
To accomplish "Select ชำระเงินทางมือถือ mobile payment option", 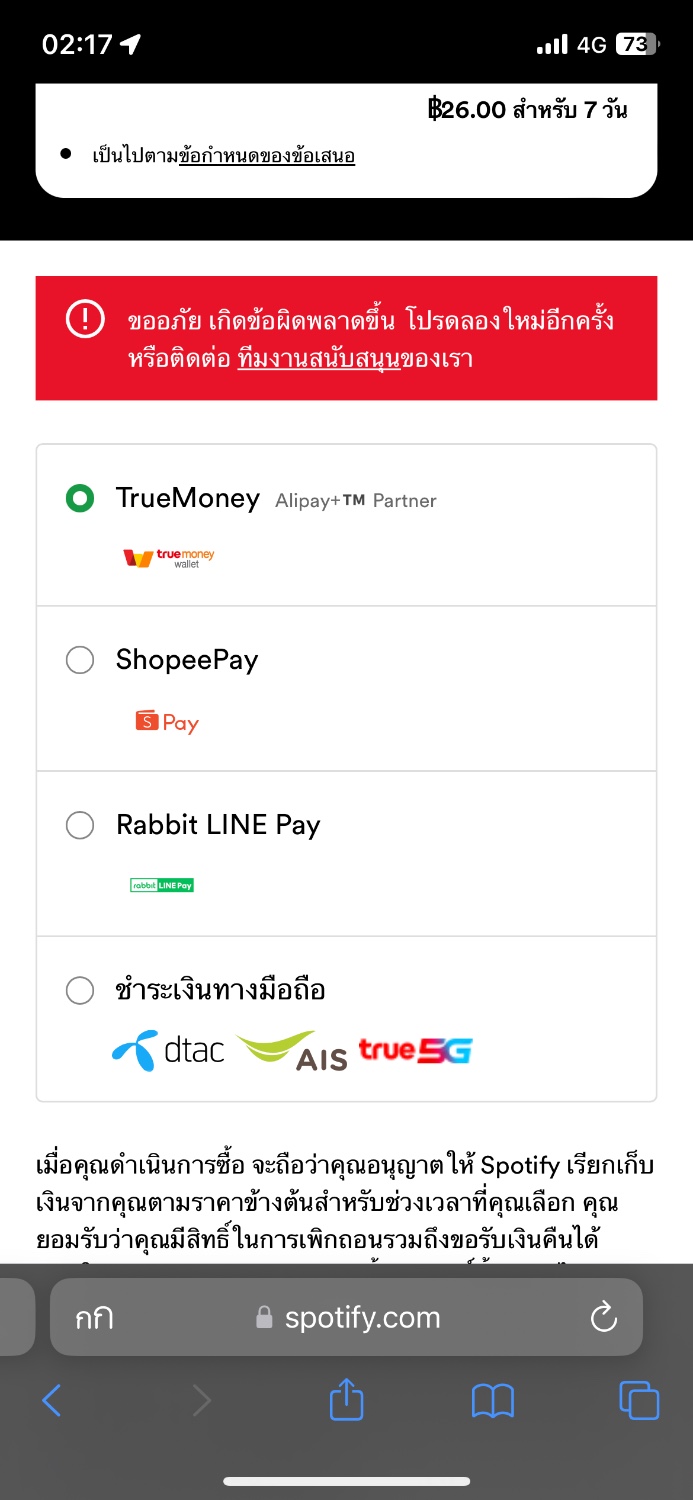I will pos(80,990).
